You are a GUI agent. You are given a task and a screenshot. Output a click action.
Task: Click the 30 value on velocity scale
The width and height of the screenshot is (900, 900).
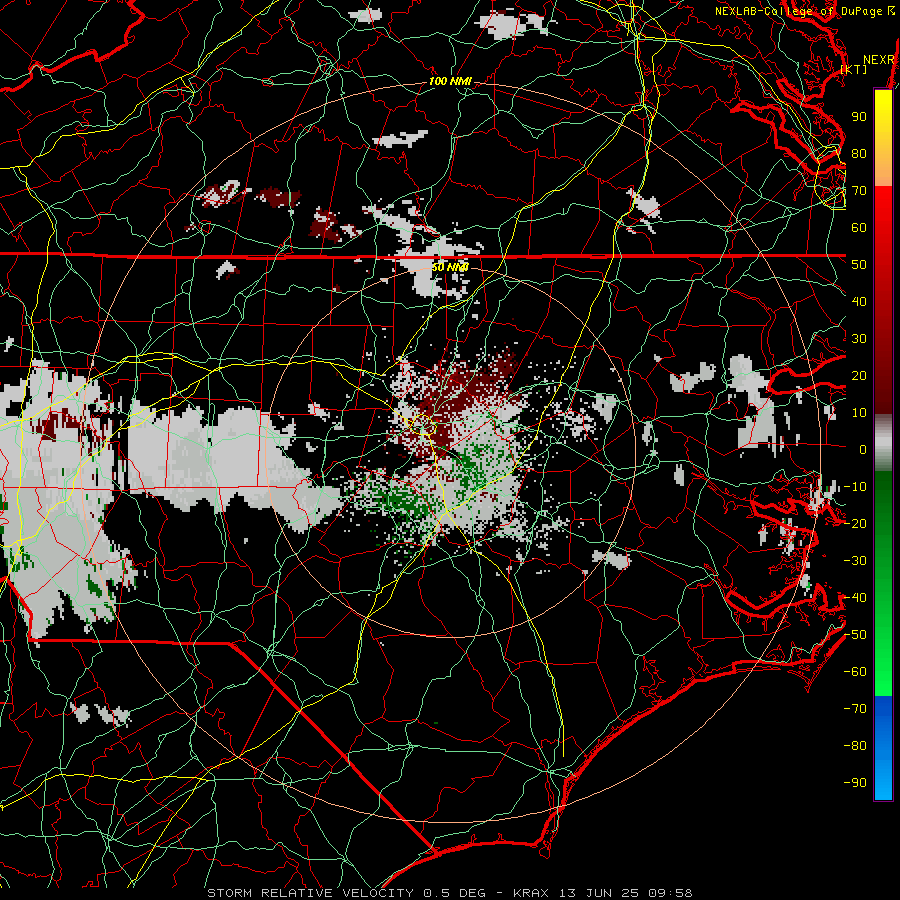(859, 339)
